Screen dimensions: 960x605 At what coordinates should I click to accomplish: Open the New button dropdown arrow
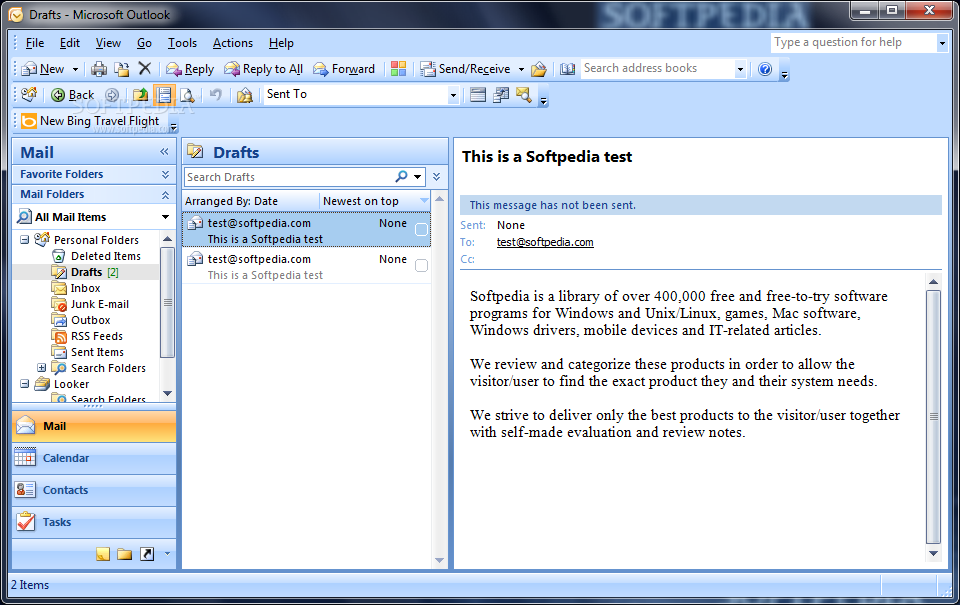[x=75, y=69]
